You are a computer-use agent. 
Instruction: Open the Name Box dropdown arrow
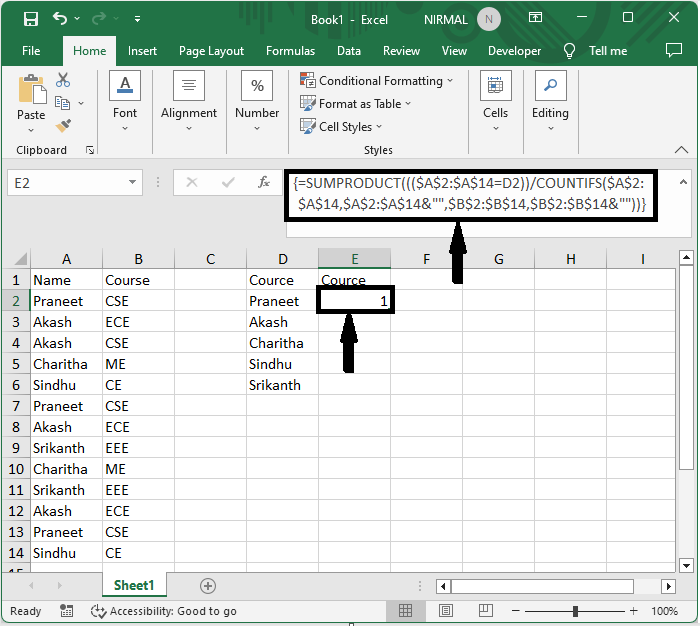[x=132, y=182]
